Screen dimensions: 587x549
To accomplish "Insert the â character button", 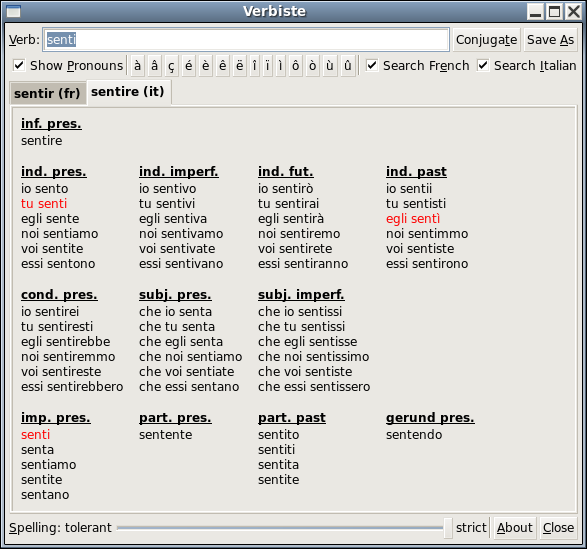I will 154,66.
